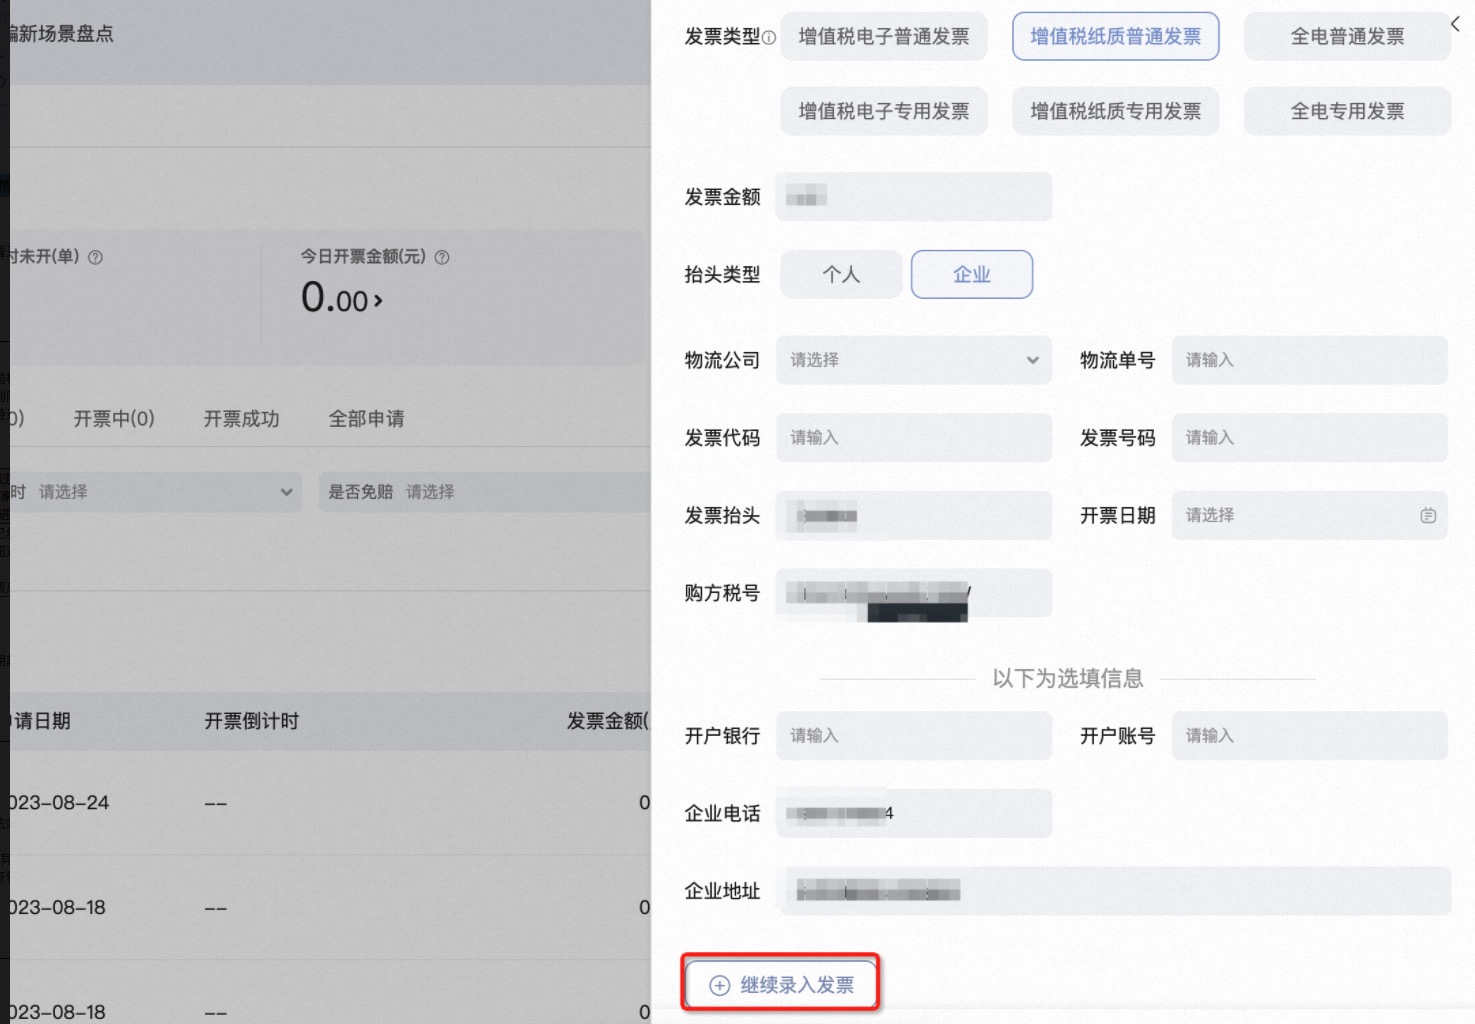Click the 继续录入发票 button
This screenshot has height=1024, width=1475.
pyautogui.click(x=782, y=985)
